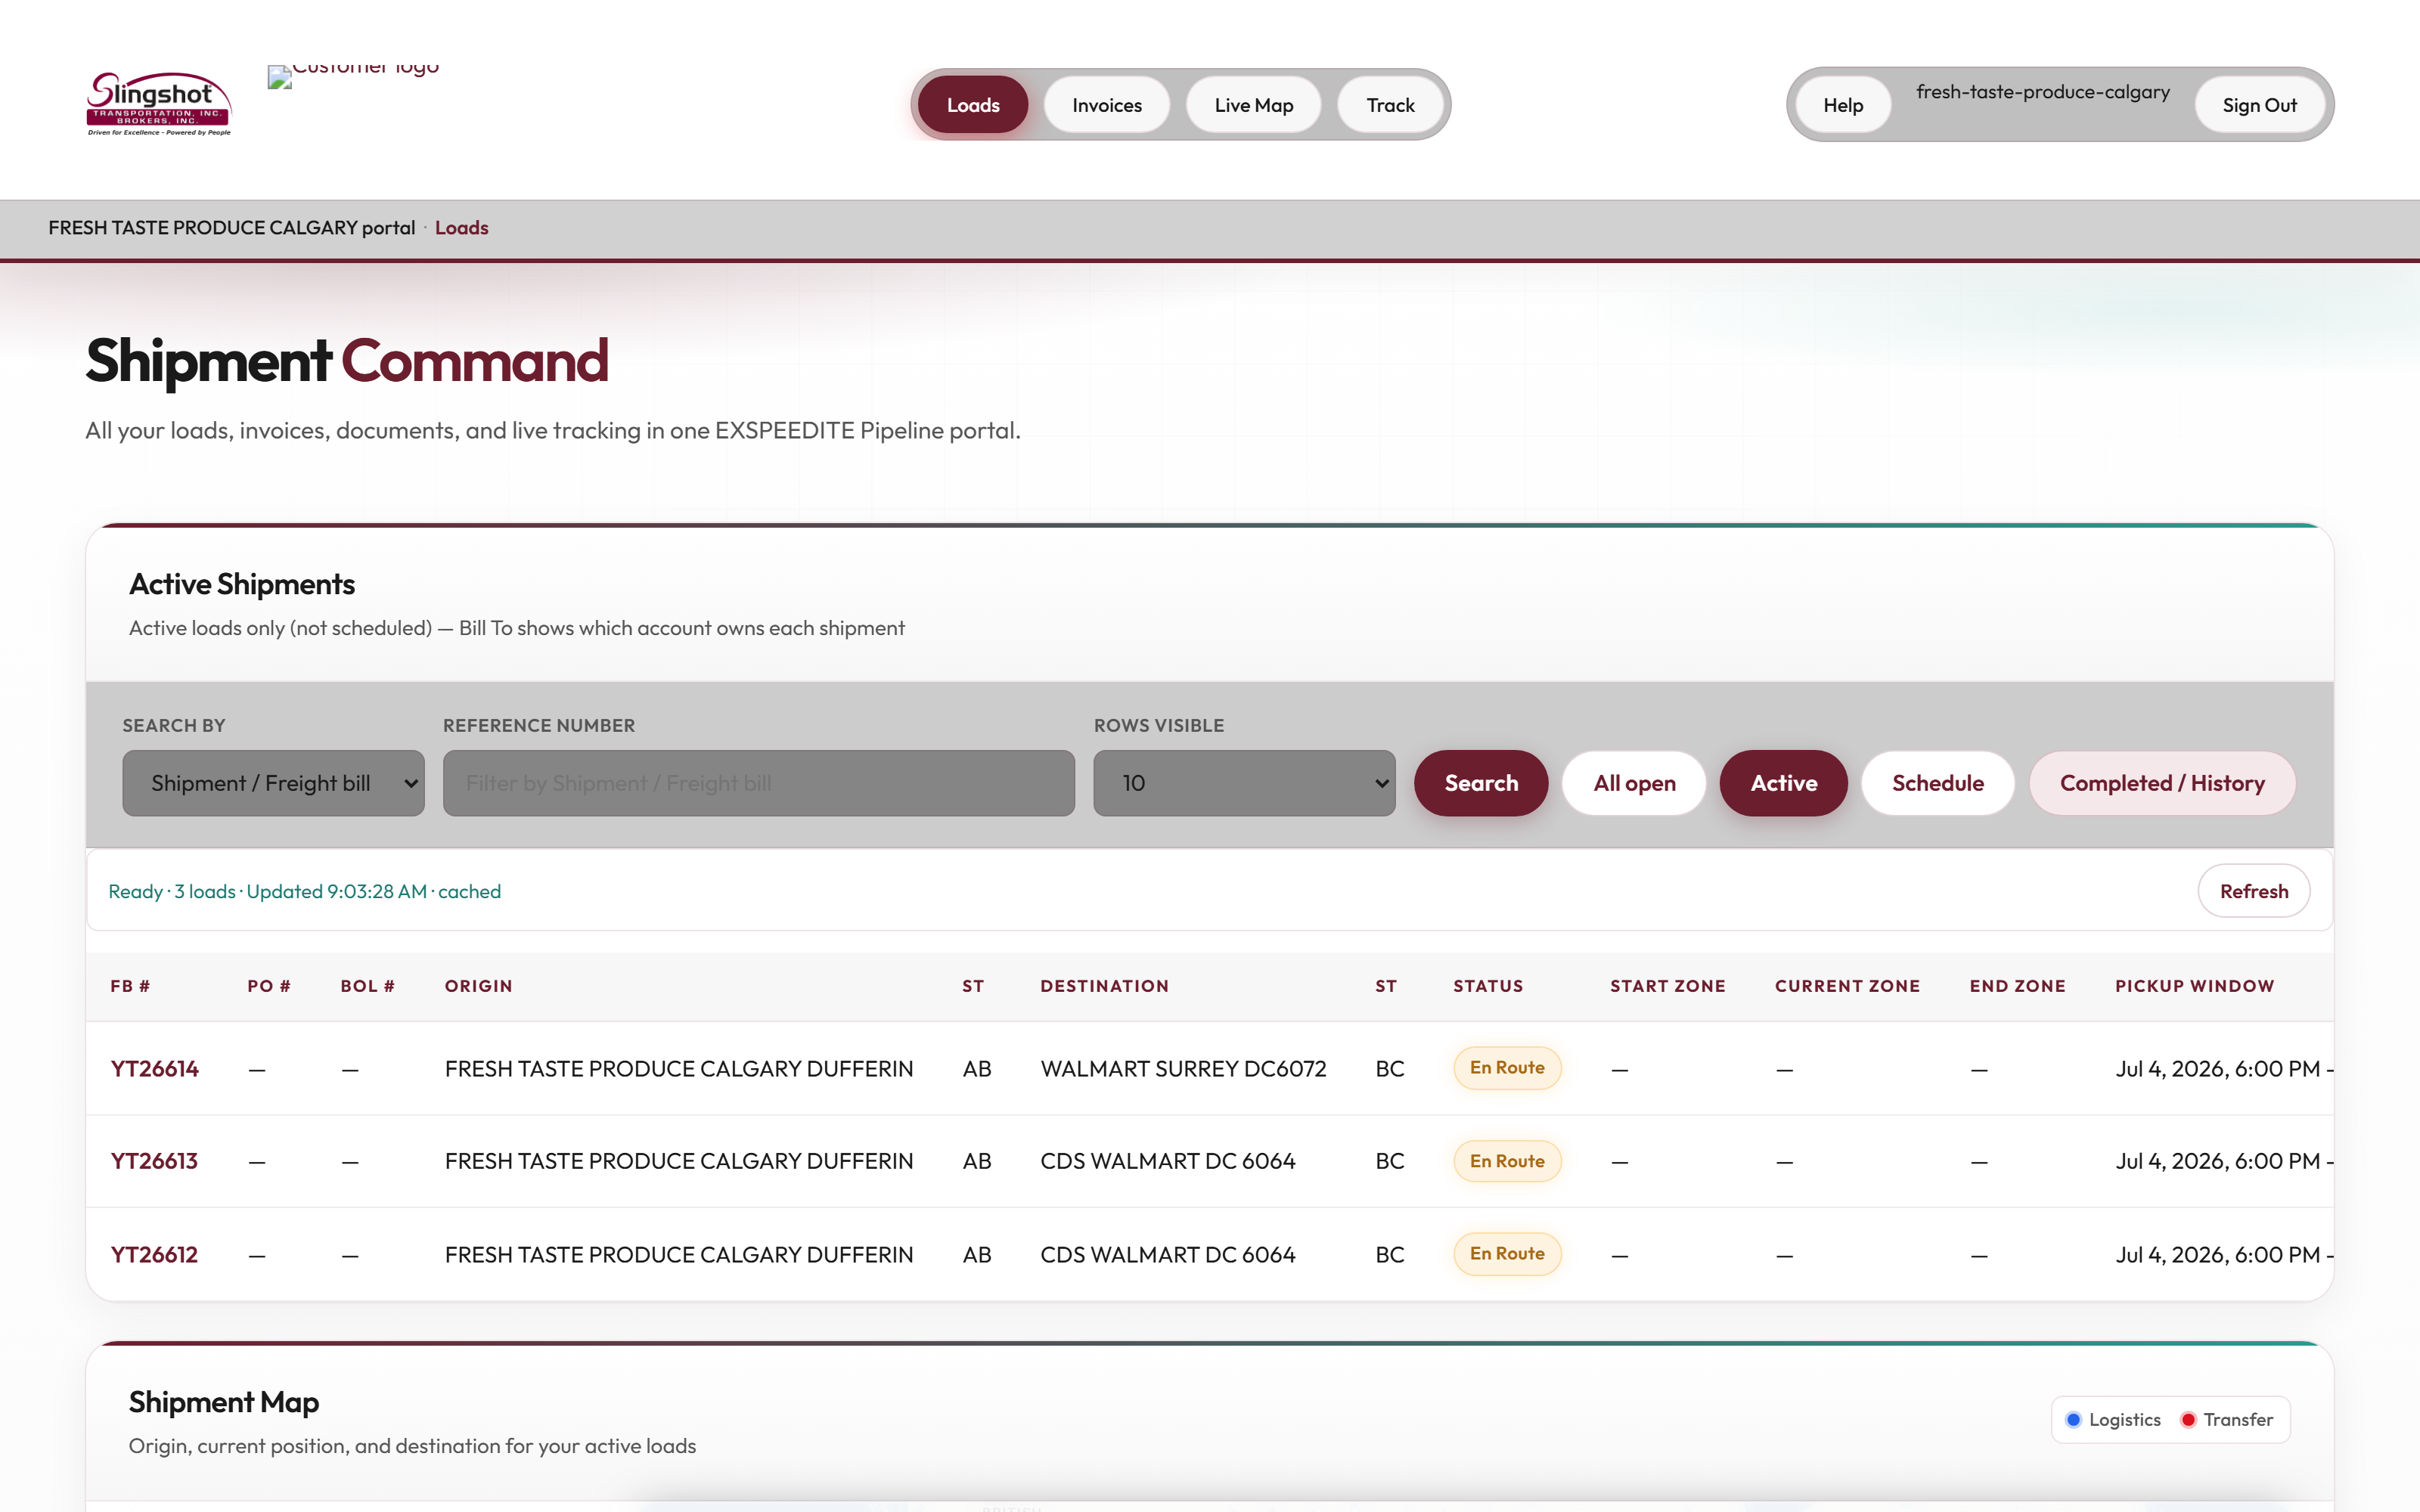This screenshot has height=1512, width=2420.
Task: Click FRESH TASTE PRODUCE CALGARY portal breadcrumb
Action: (231, 228)
